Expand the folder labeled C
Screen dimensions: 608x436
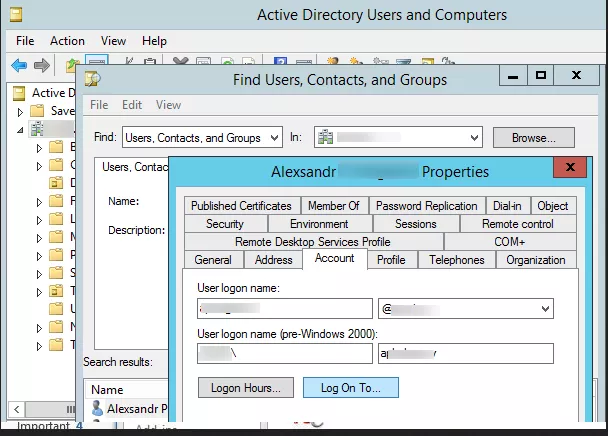pyautogui.click(x=39, y=166)
